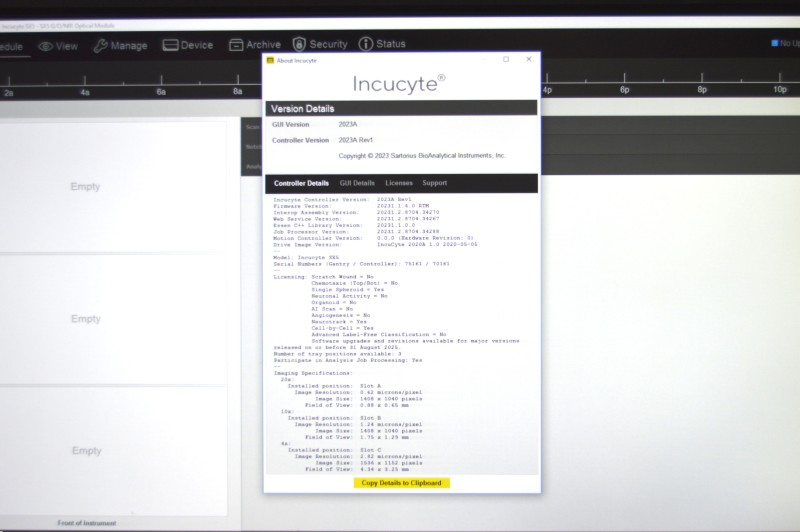This screenshot has width=800, height=532.
Task: Select the Device monitor icon
Action: (170, 45)
